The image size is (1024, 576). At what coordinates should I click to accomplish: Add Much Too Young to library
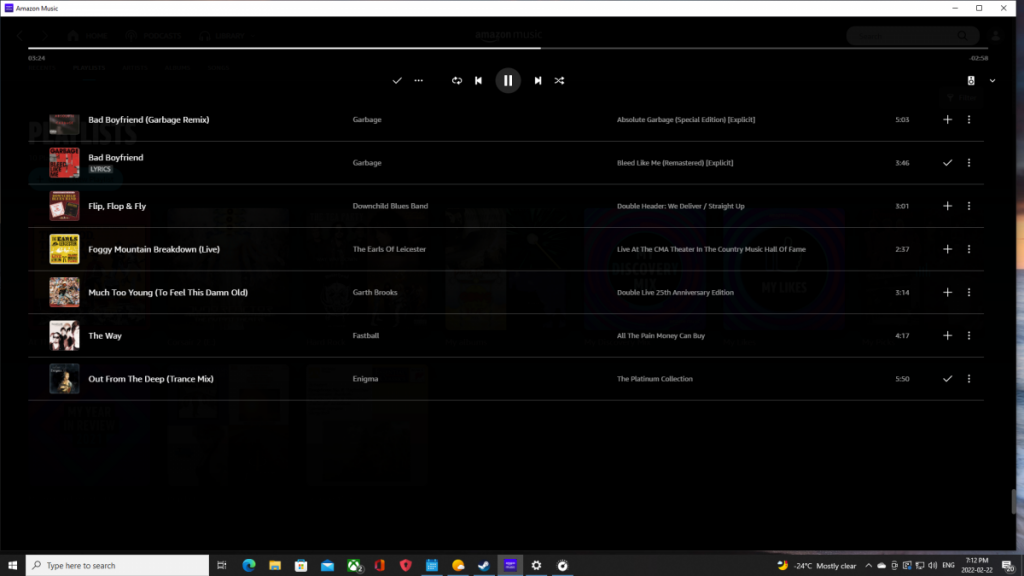(947, 292)
